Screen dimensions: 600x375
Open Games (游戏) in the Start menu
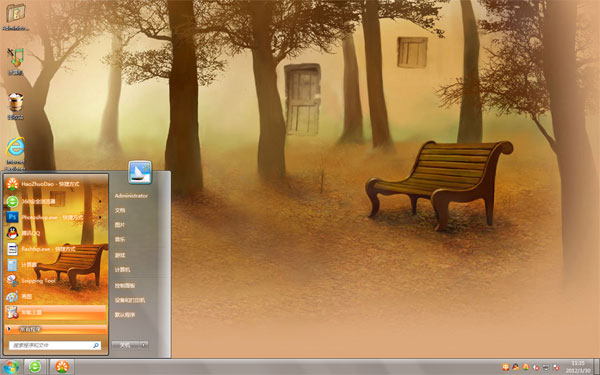[x=120, y=255]
